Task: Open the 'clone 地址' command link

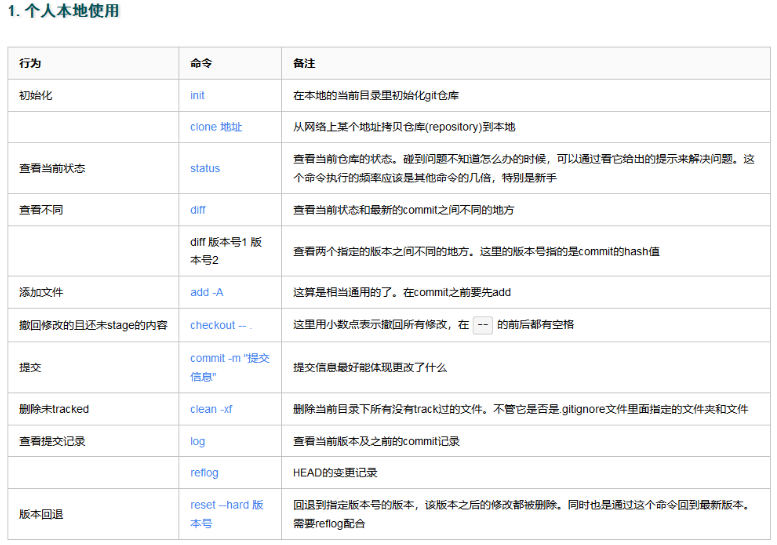Action: (216, 127)
